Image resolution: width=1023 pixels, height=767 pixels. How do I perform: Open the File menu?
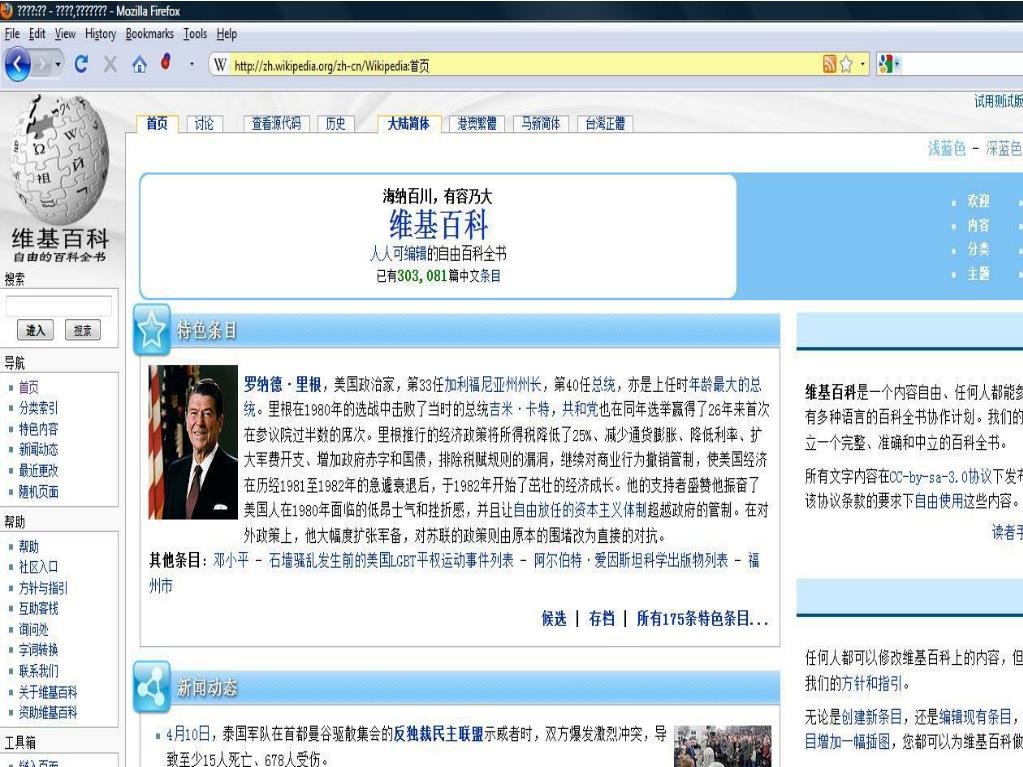tap(12, 33)
